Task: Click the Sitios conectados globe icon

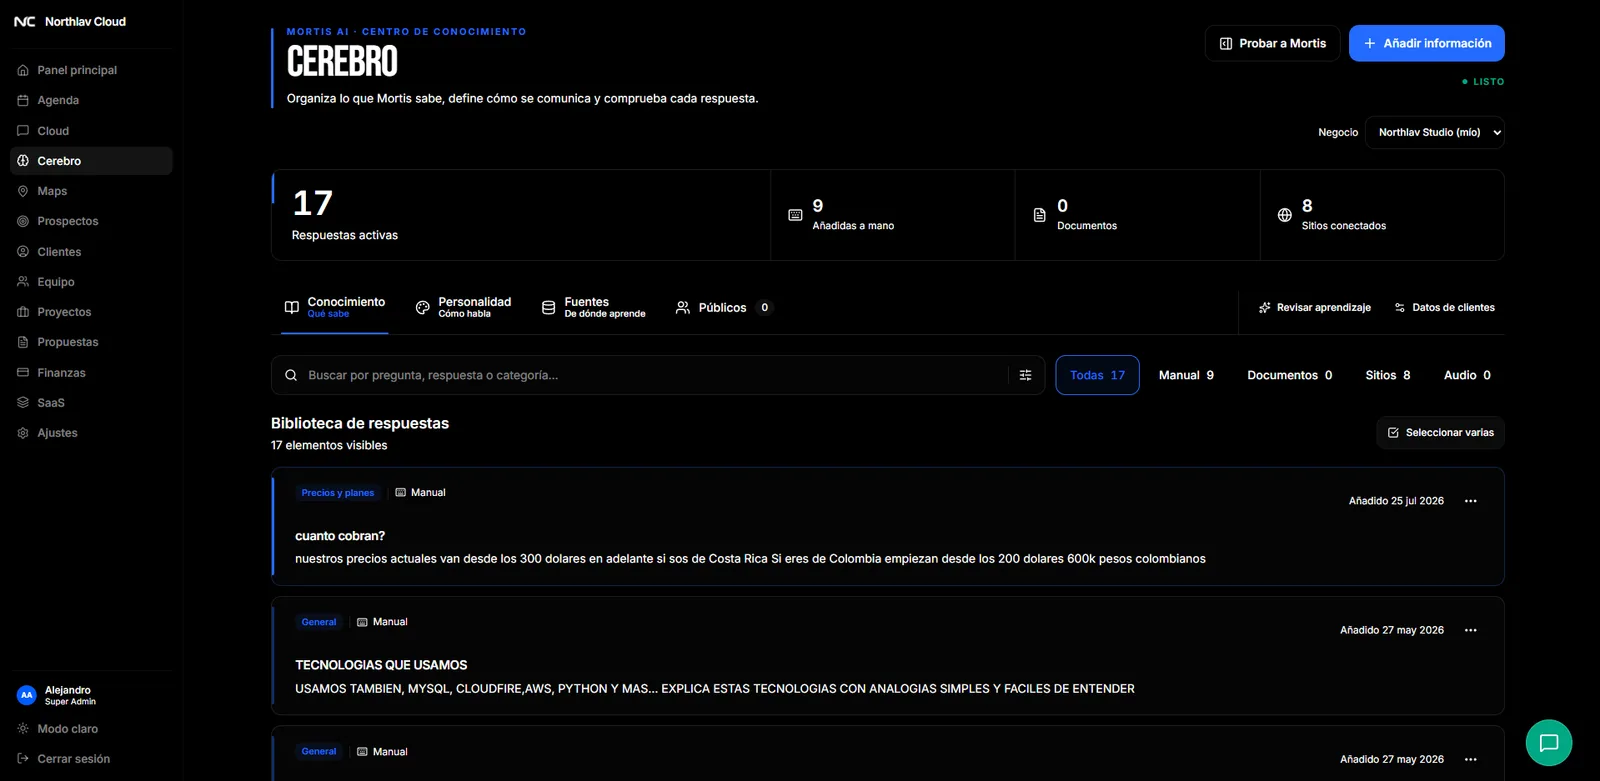Action: click(x=1285, y=215)
